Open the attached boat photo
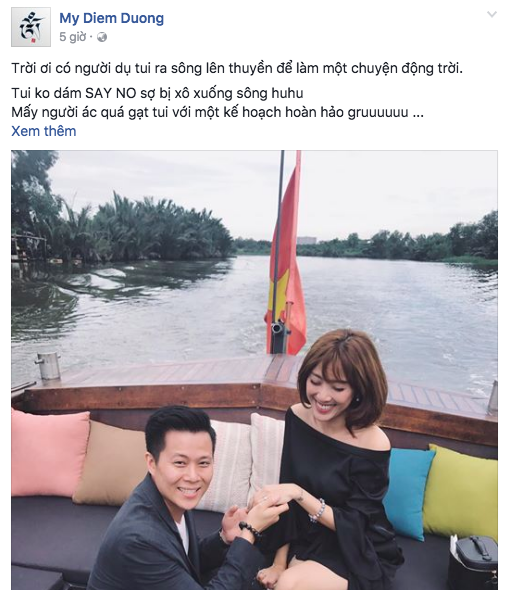 tap(254, 370)
